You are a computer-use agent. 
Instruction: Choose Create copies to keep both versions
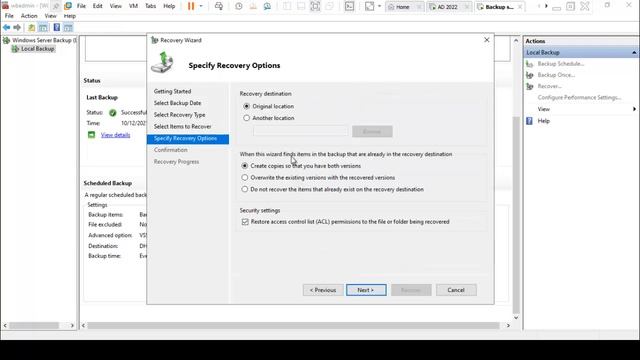(244, 166)
